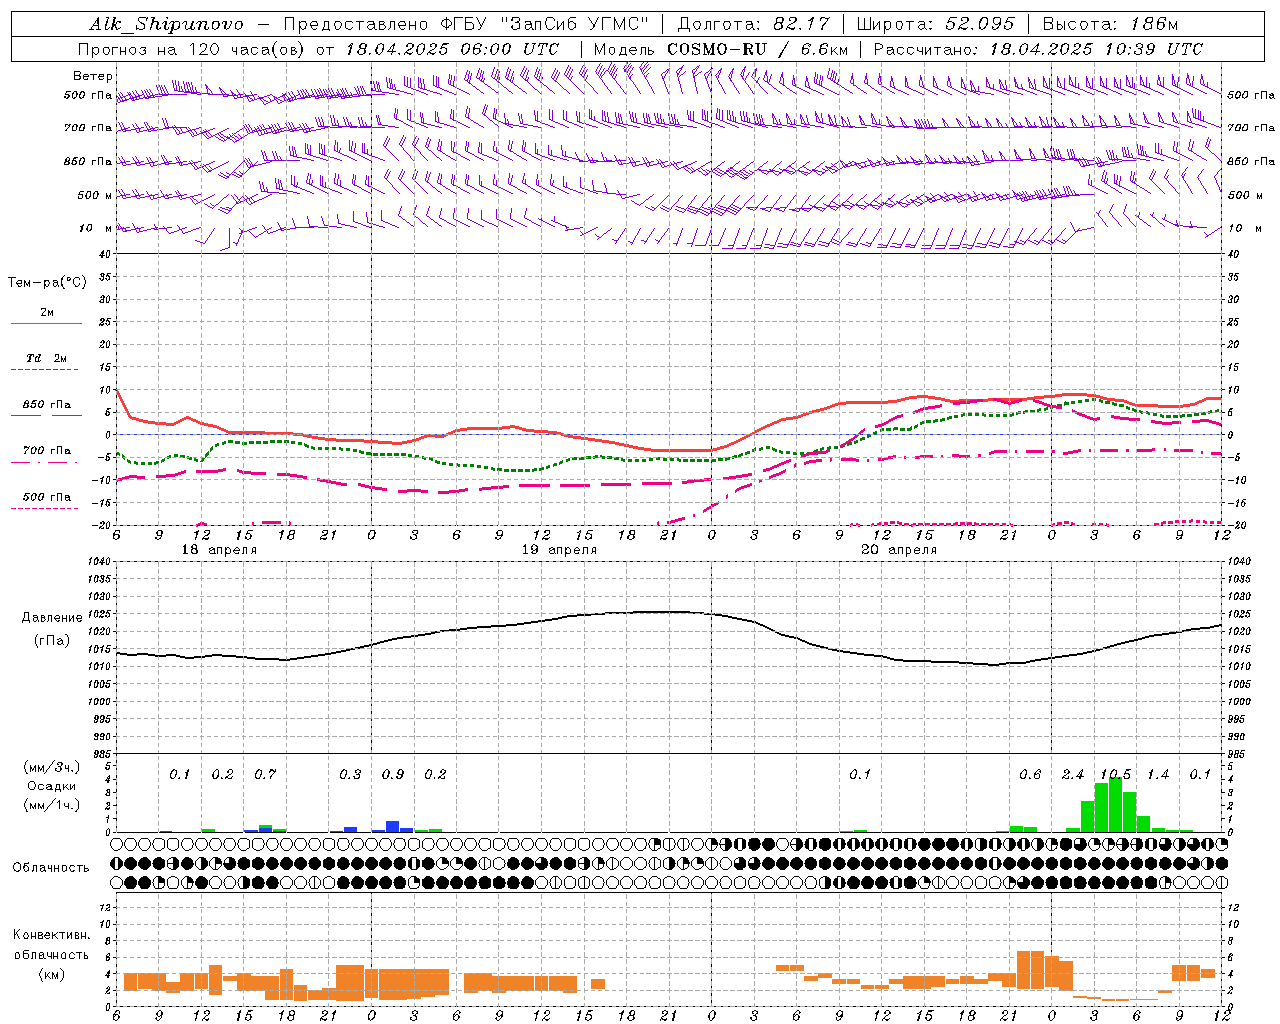This screenshot has height=1024, width=1280.
Task: Click the "(мм/1ч.)" hourly precipitation unit label
Action: click(x=51, y=805)
